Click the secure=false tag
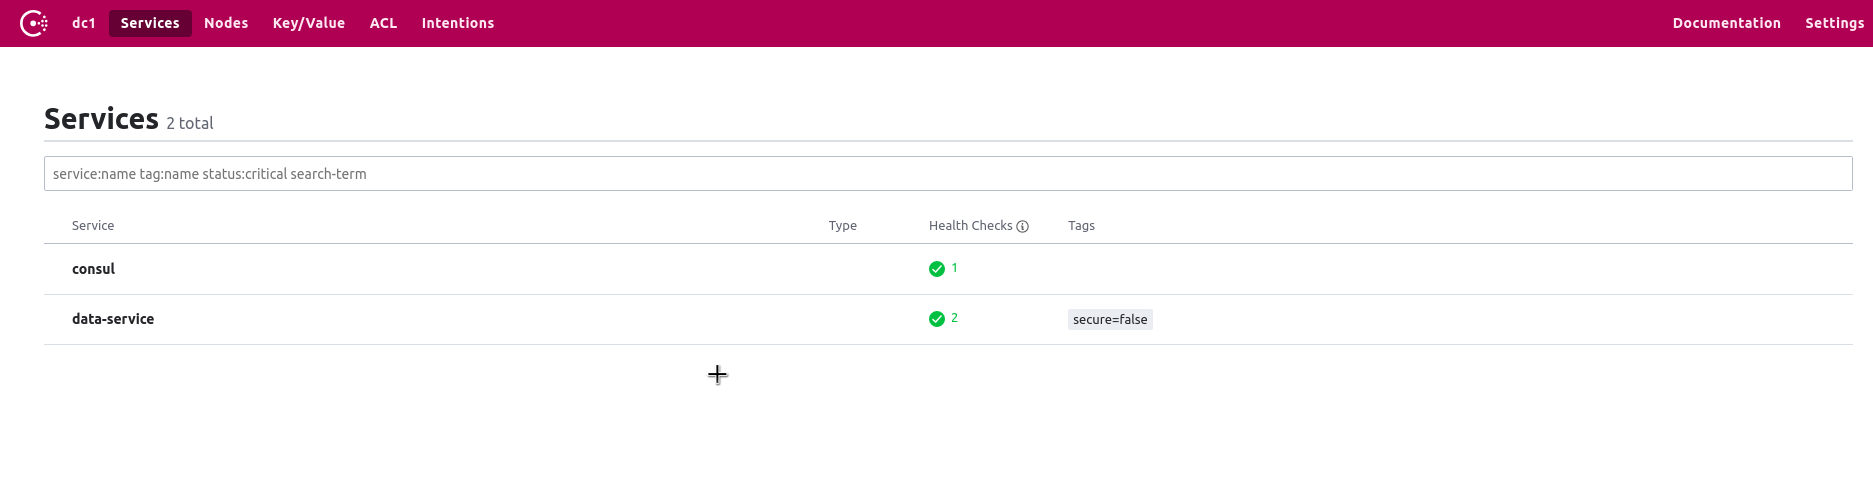The height and width of the screenshot is (478, 1873). 1110,320
